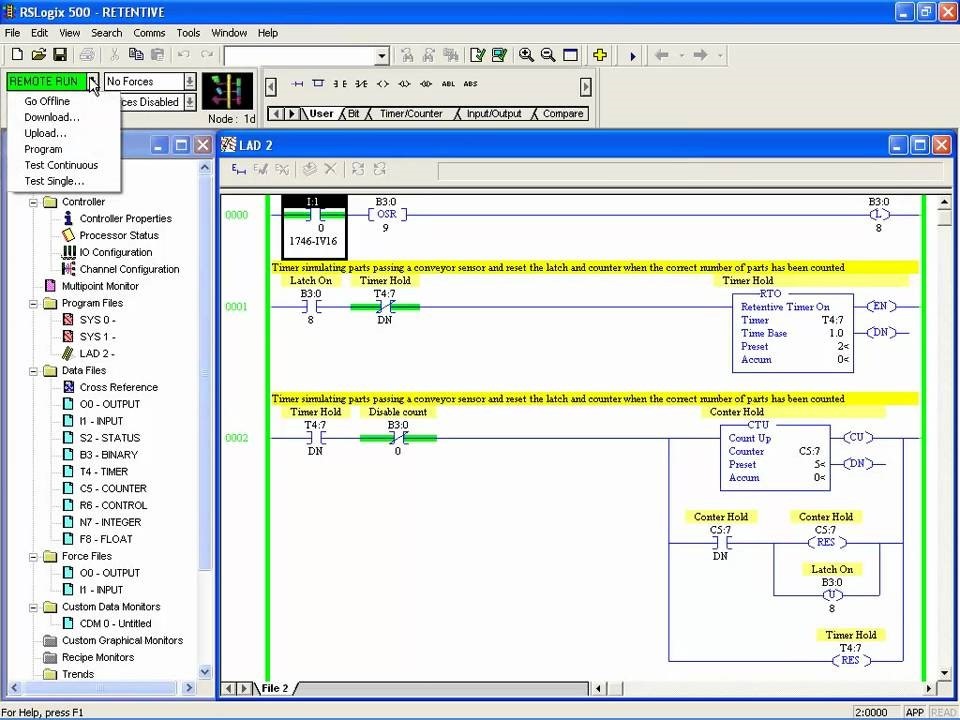Screen dimensions: 960x720
Task: Insert a branch instruction icon
Action: (x=318, y=83)
